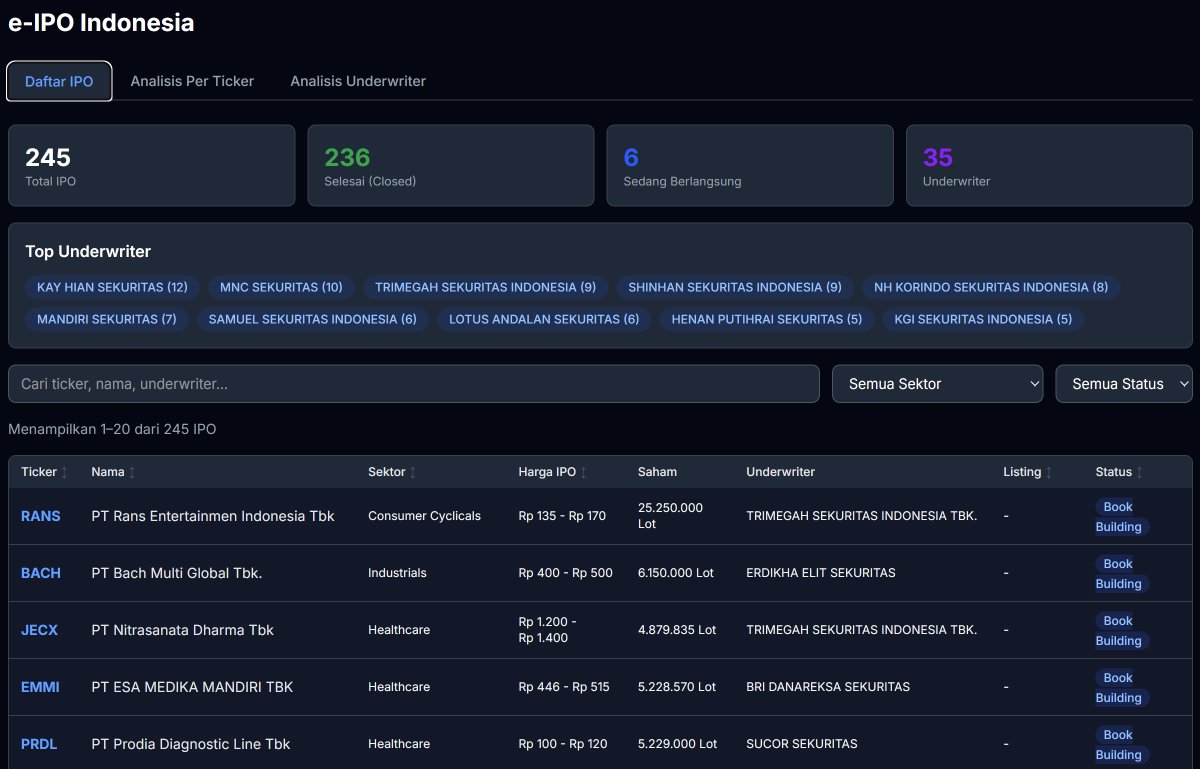Open the EMMI ticker link
The height and width of the screenshot is (769, 1200).
pos(40,687)
